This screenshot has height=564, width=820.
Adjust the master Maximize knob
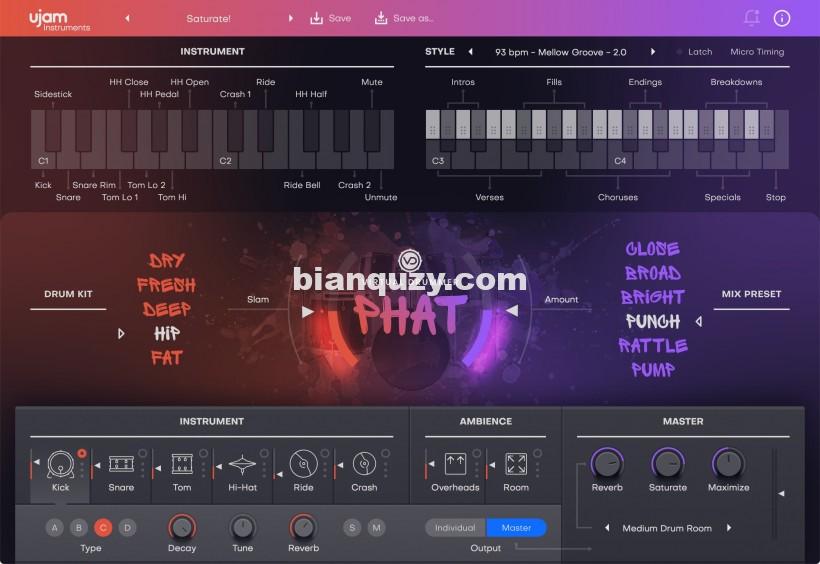728,464
